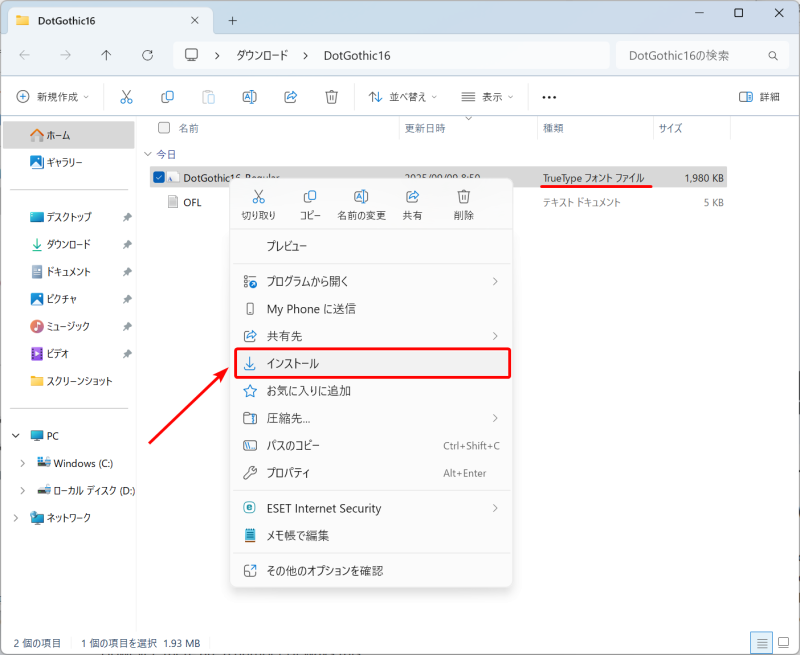The image size is (800, 655).
Task: Click the rename icon in the toolbar
Action: point(250,97)
